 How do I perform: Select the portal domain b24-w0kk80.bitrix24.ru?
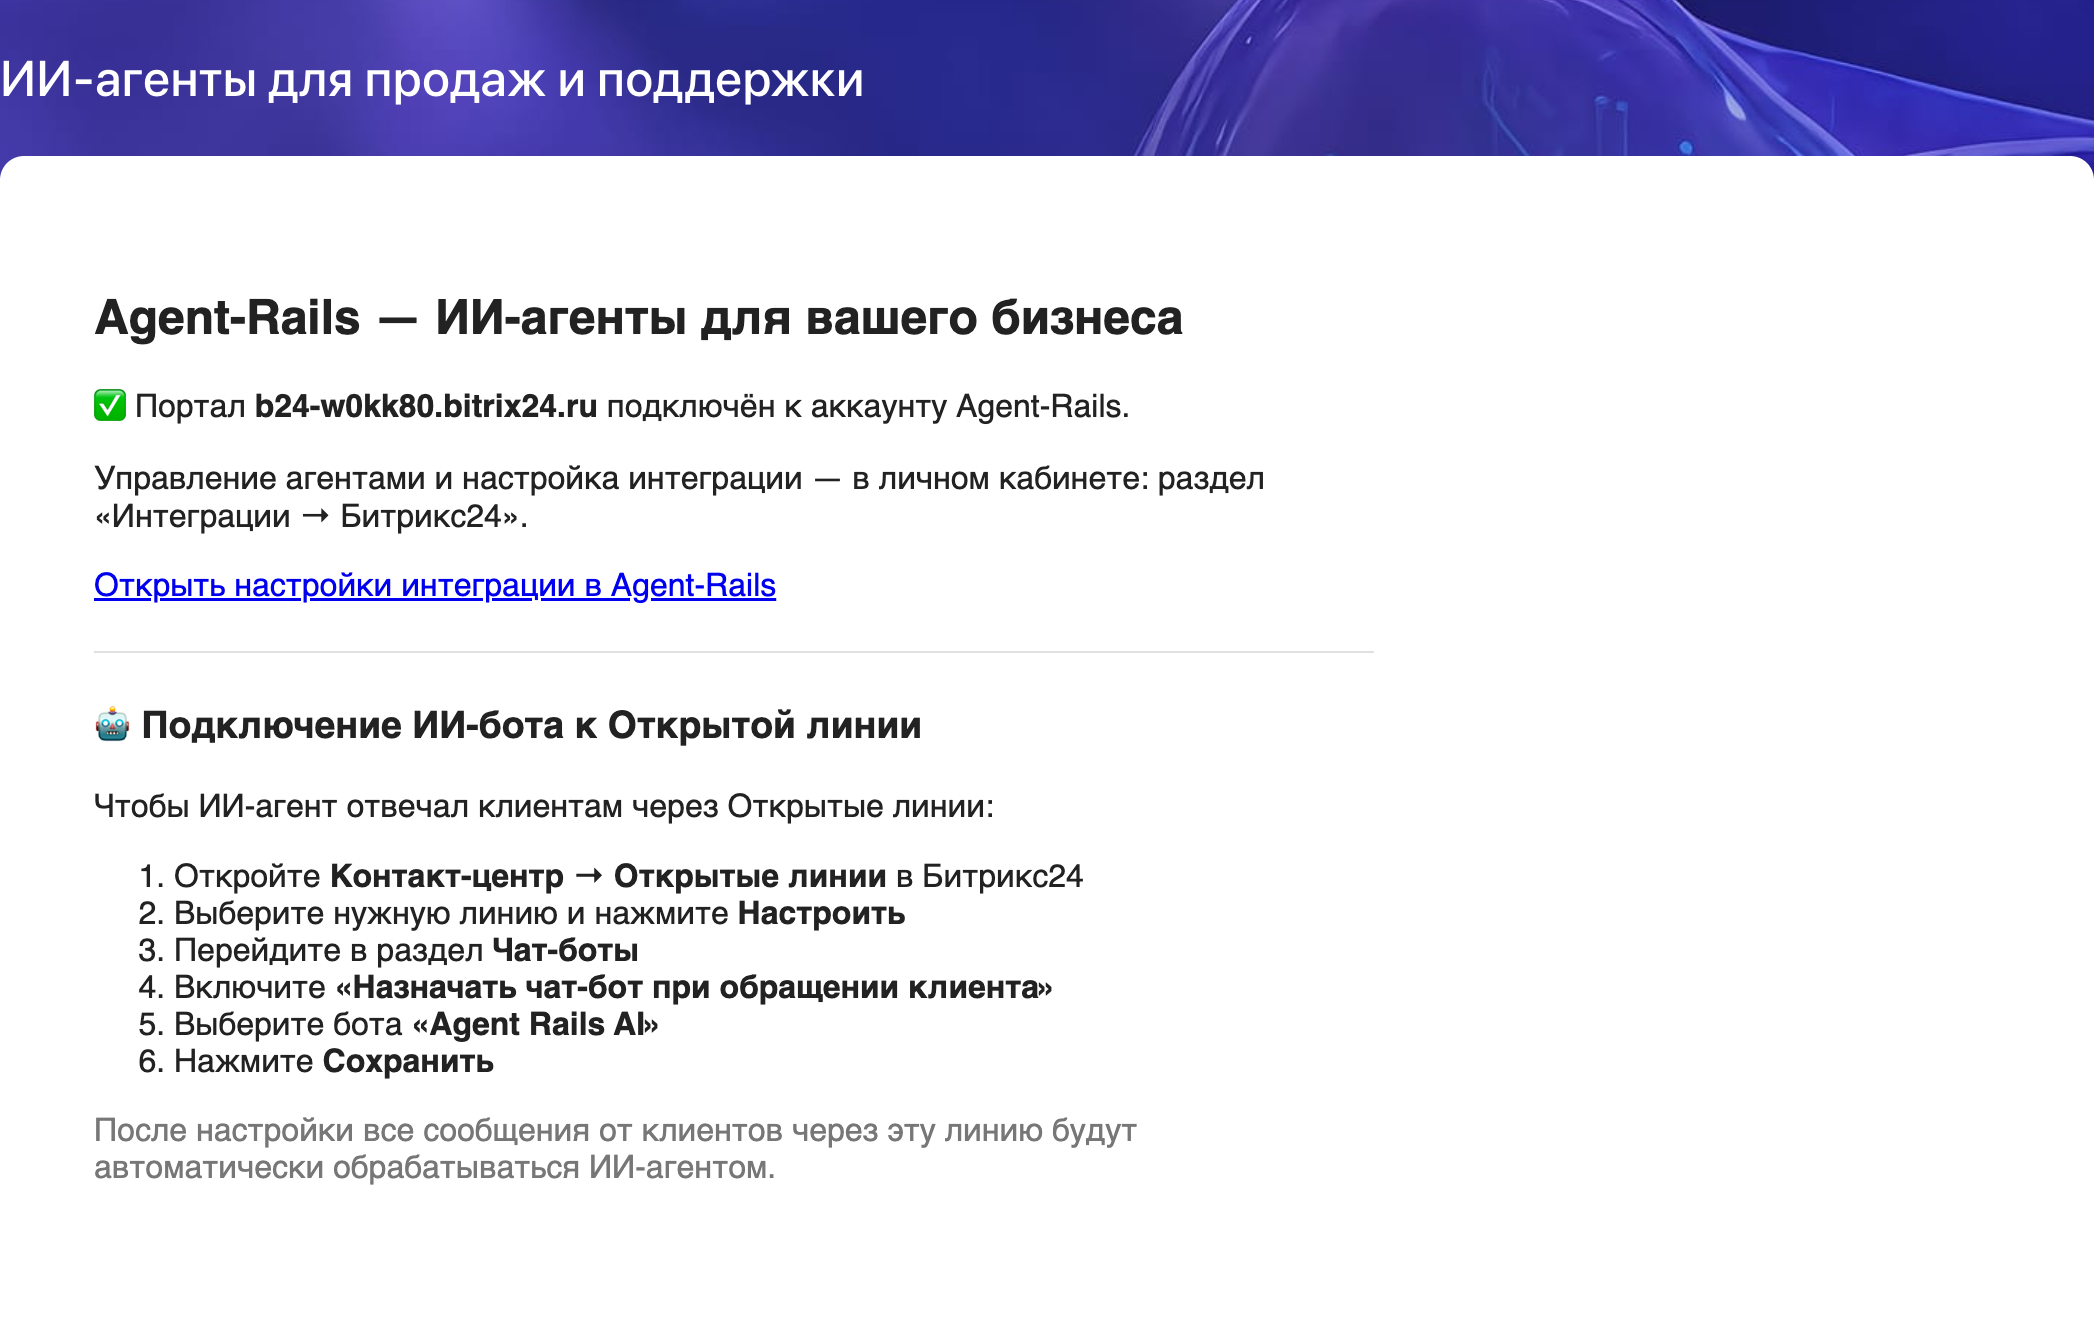[426, 406]
